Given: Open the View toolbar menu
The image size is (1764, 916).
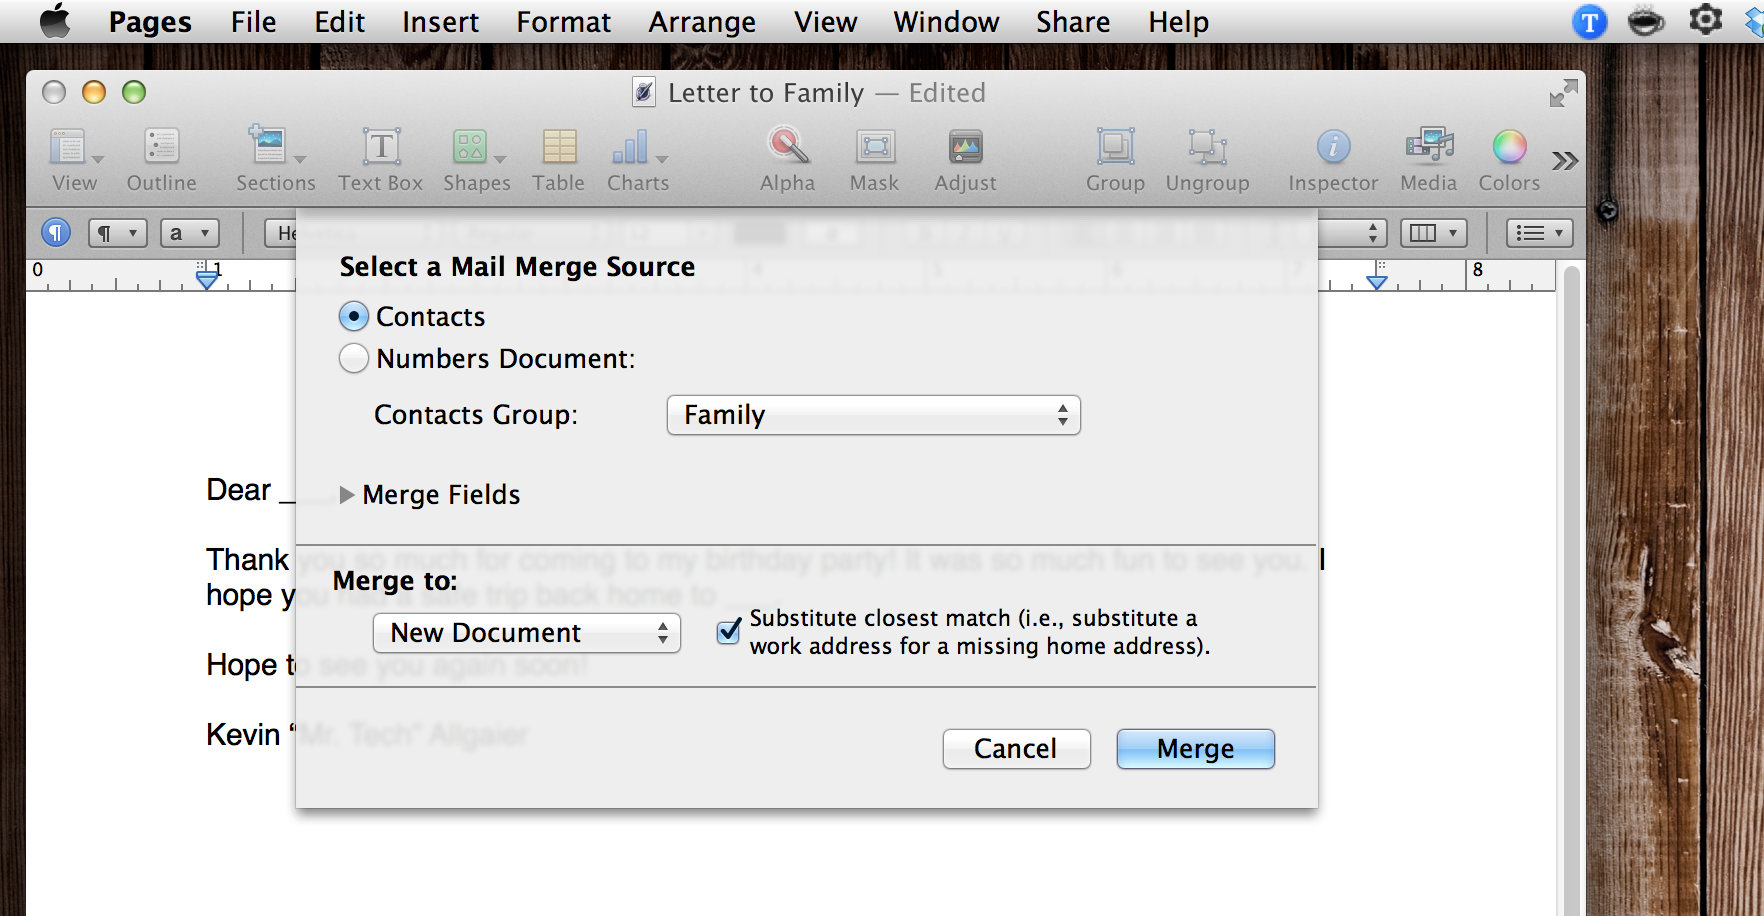Looking at the screenshot, I should point(75,158).
